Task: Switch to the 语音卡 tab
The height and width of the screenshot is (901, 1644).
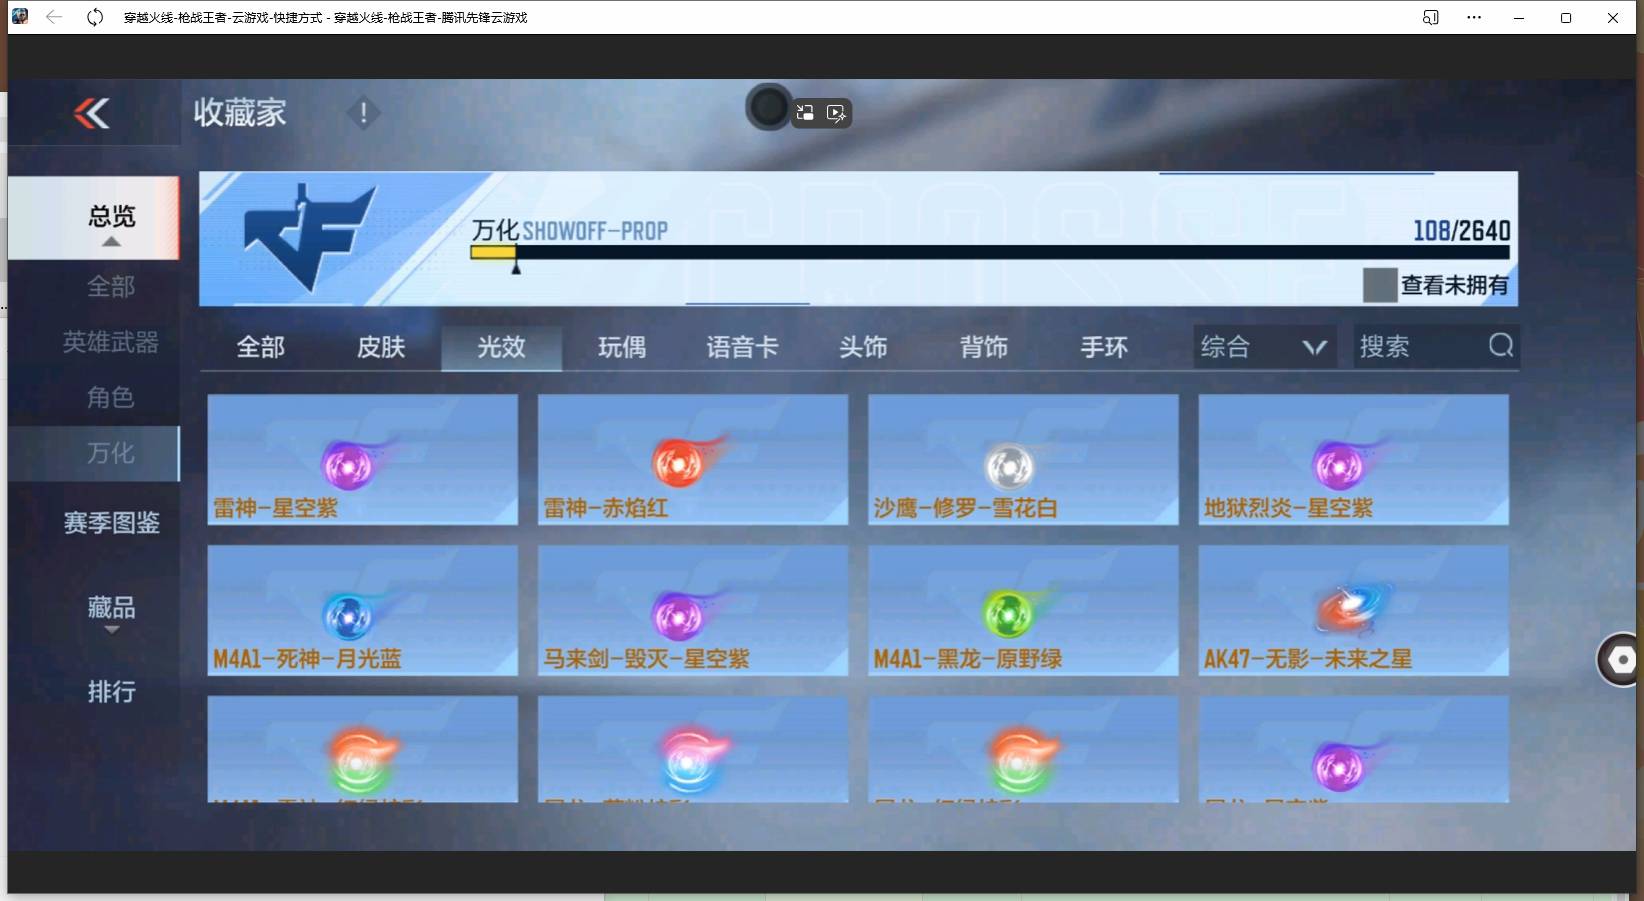Action: (x=742, y=347)
